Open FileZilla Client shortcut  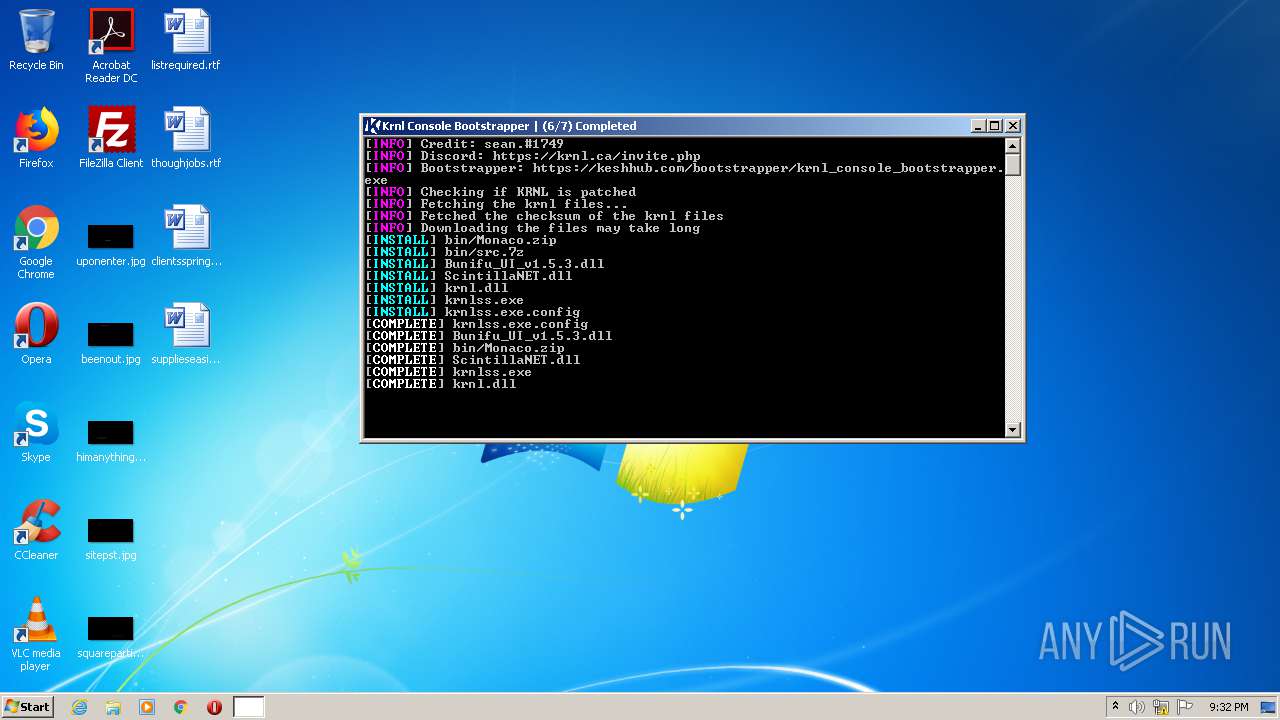click(x=111, y=139)
